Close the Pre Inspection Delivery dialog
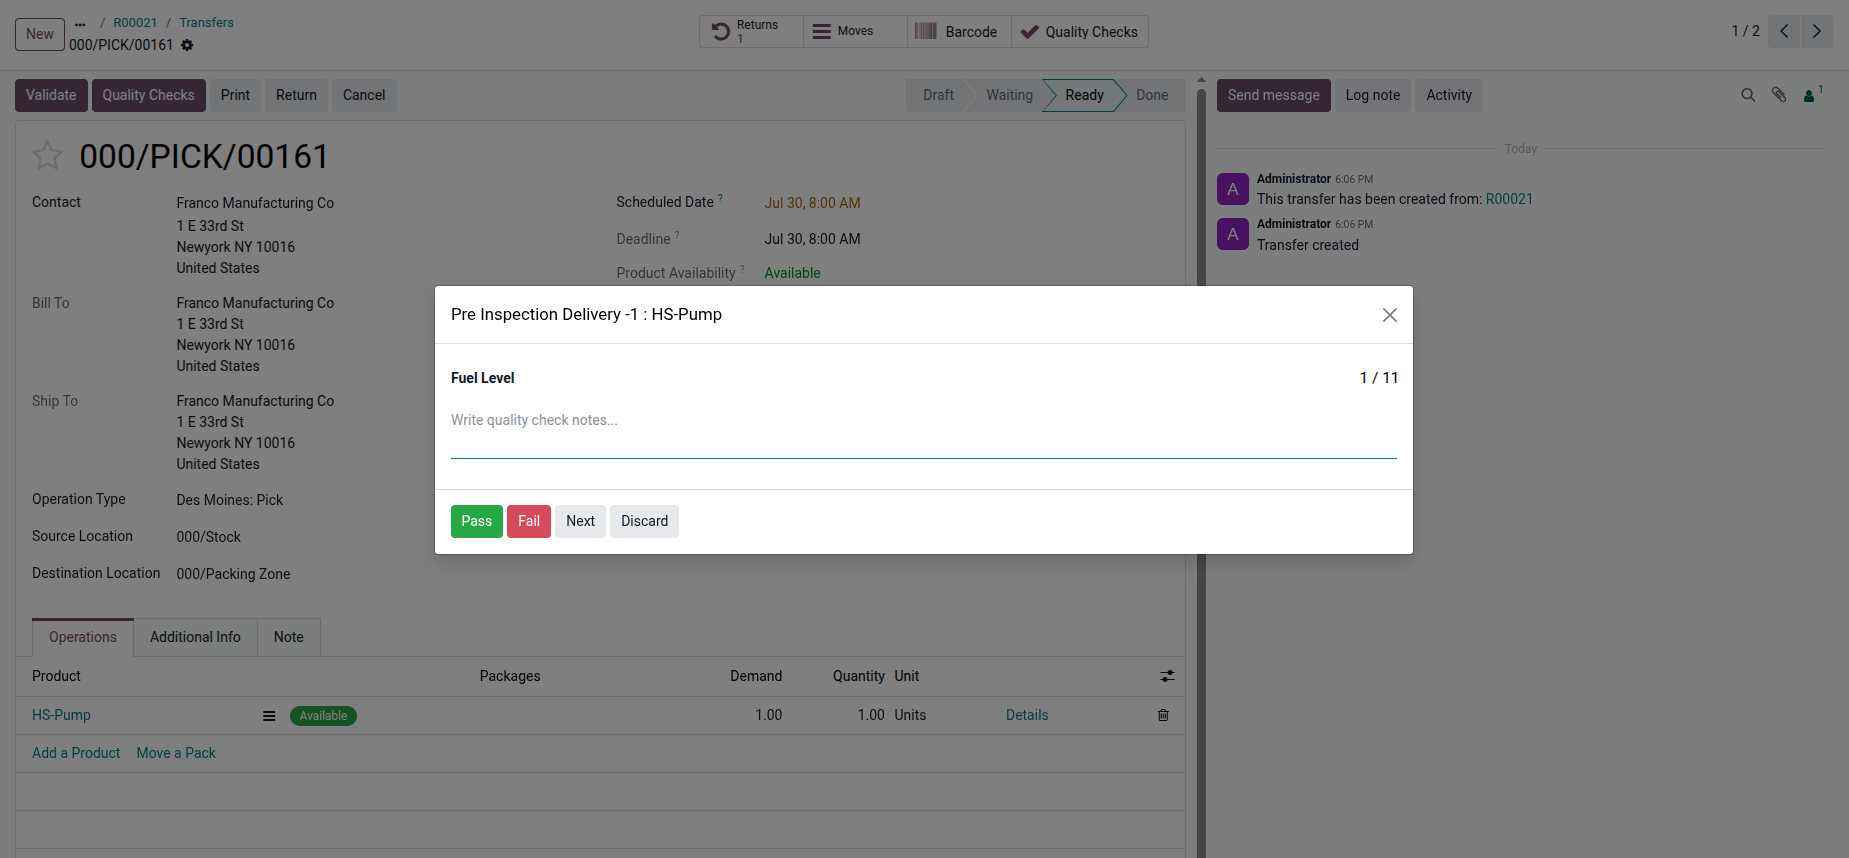 (1390, 315)
